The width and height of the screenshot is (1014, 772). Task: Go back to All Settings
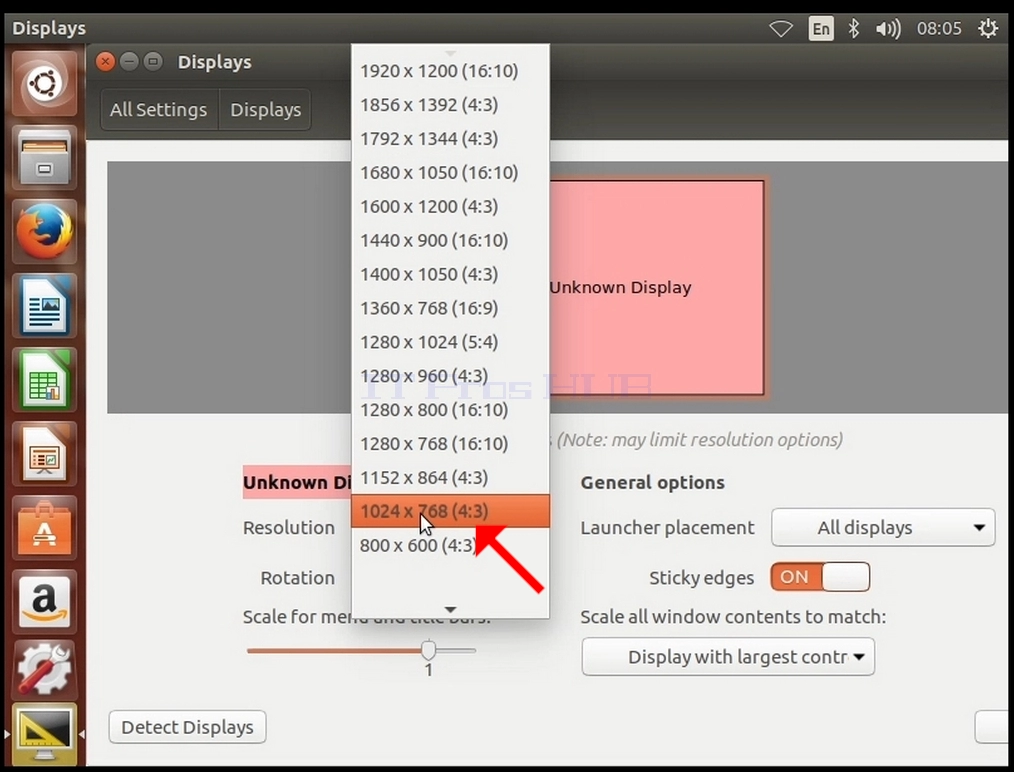pos(159,110)
